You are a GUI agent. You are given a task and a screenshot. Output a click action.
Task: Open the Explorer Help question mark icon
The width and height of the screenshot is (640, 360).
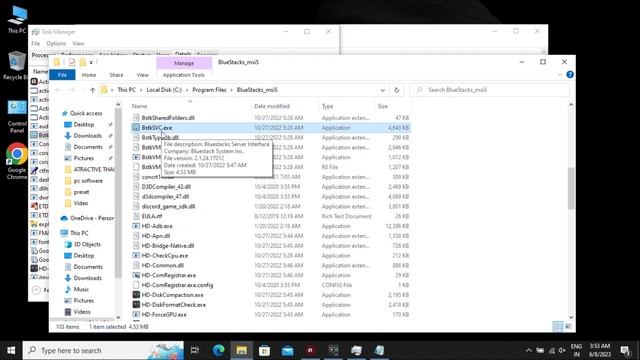tap(570, 75)
